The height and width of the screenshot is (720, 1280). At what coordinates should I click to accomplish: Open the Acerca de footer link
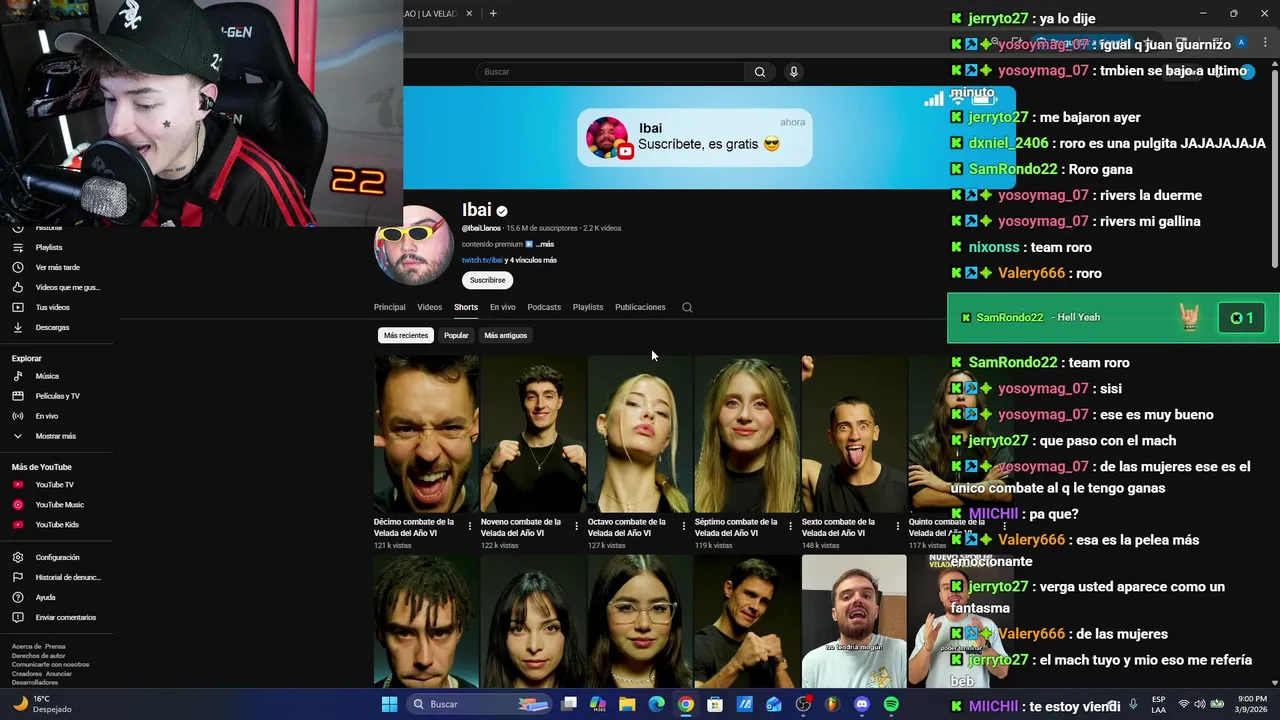tap(26, 647)
